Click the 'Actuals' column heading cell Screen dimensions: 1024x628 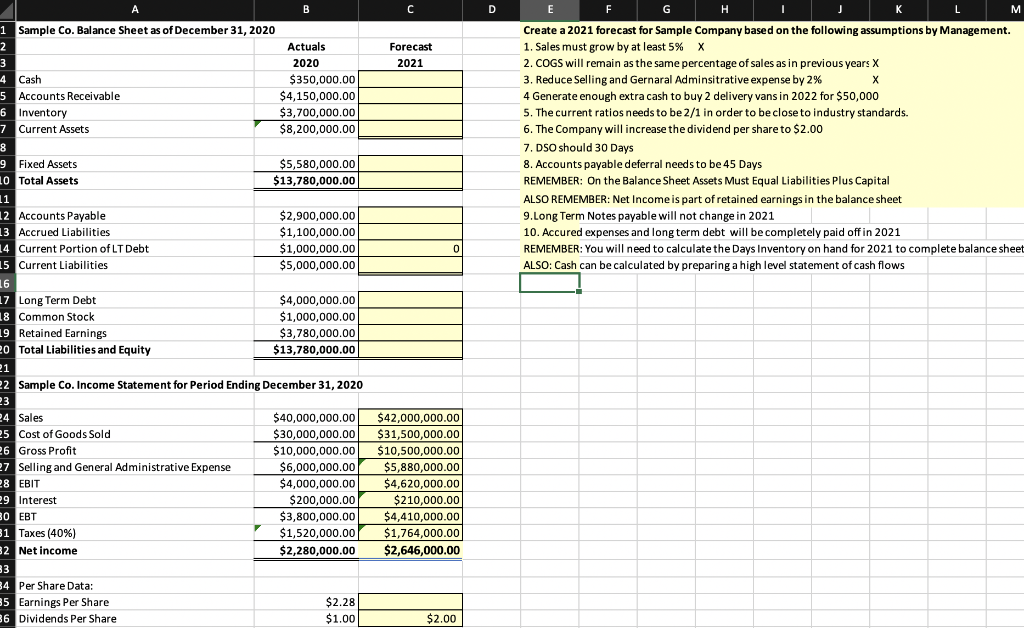click(306, 46)
